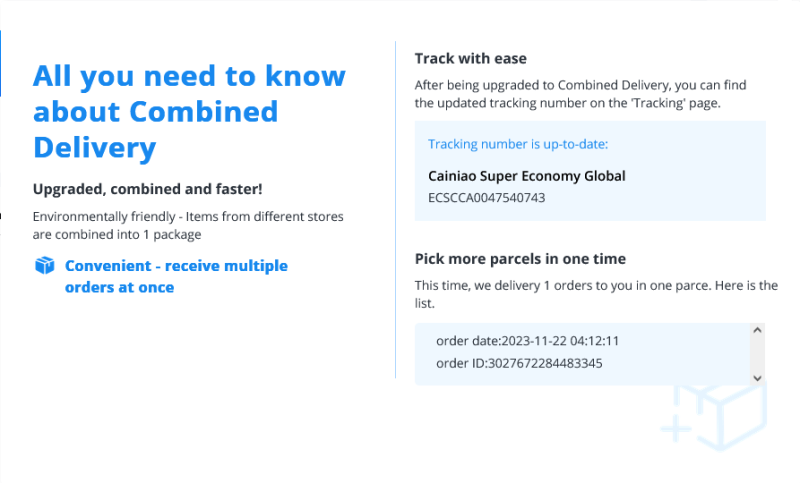This screenshot has height=483, width=800.
Task: Select the 'Convenient - receive multiple orders' text
Action: click(x=176, y=277)
